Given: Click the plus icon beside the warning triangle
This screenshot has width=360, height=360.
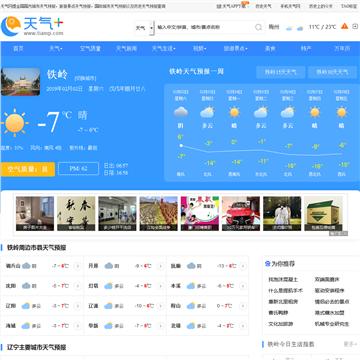Looking at the screenshot, I should pyautogui.click(x=355, y=26).
